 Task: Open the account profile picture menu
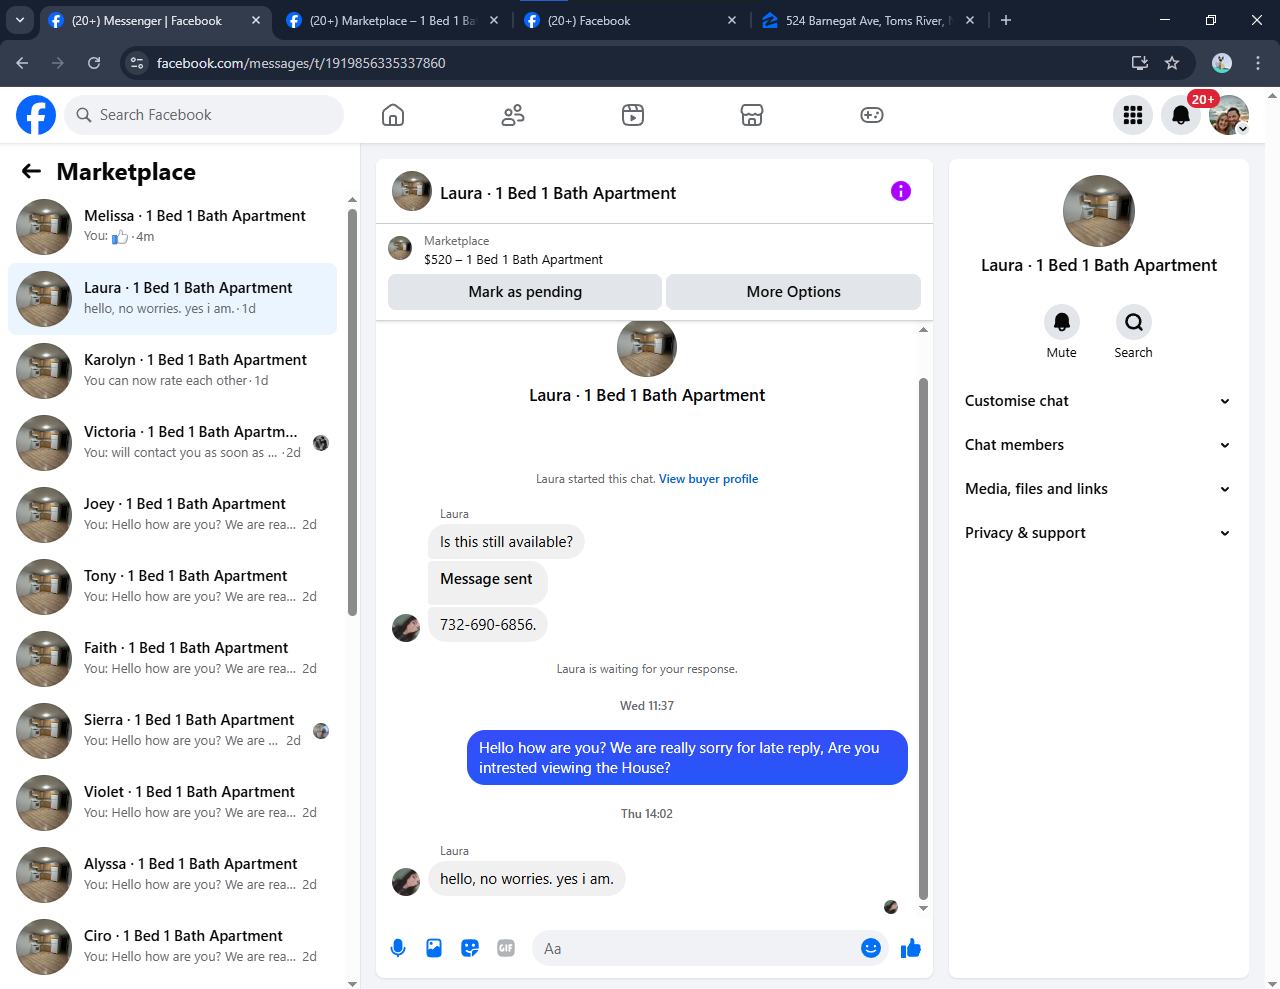click(x=1229, y=115)
